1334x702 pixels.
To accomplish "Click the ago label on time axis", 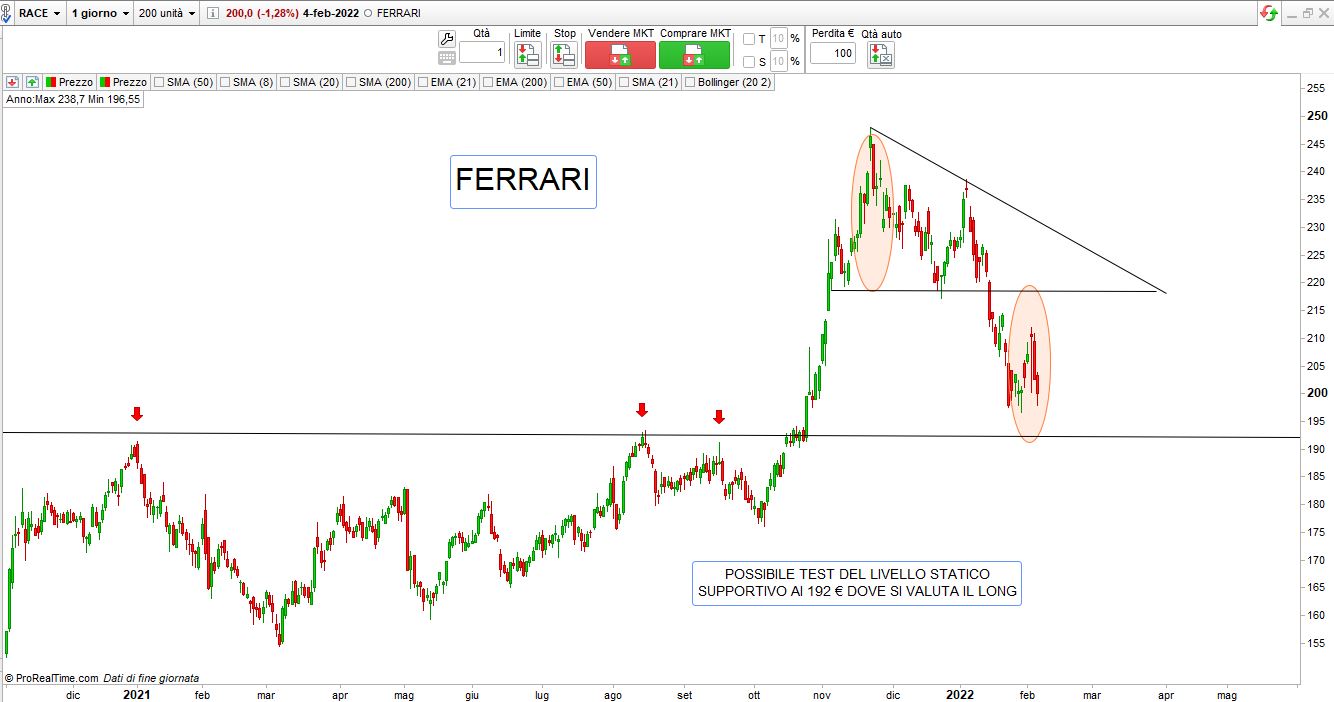I will [613, 694].
